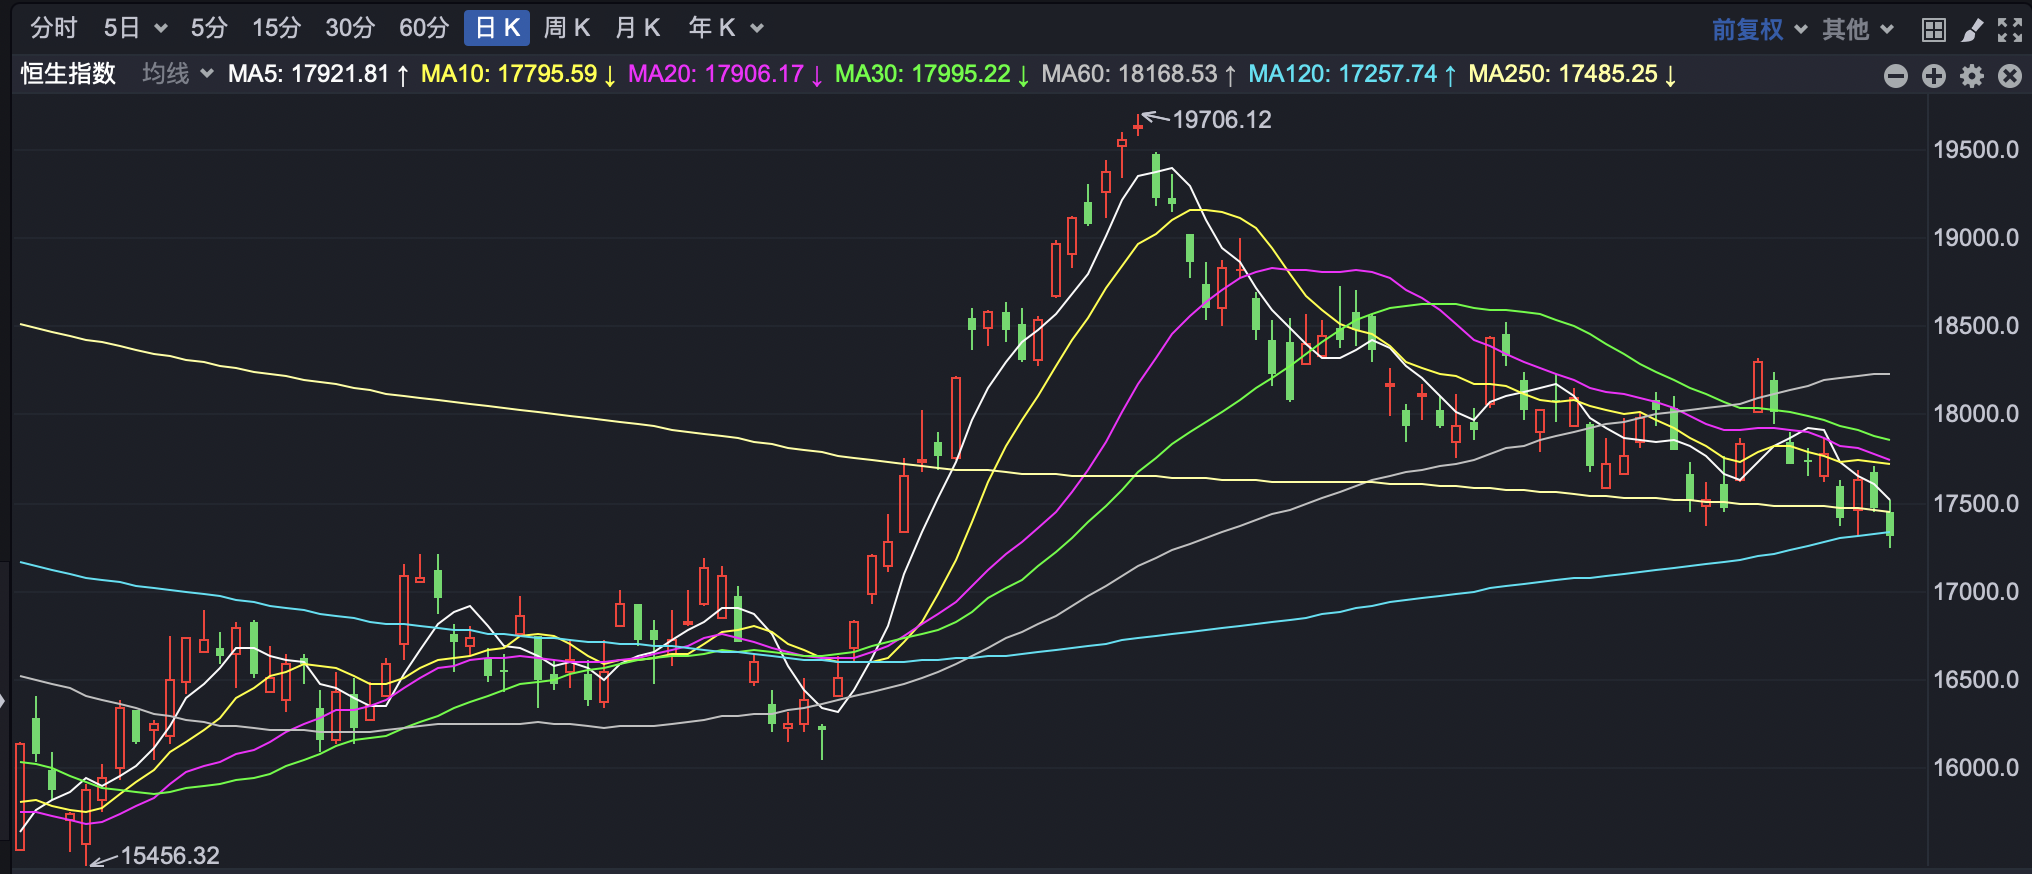The image size is (2032, 874).
Task: Select the 周K weekly candlestick tab
Action: pyautogui.click(x=567, y=28)
